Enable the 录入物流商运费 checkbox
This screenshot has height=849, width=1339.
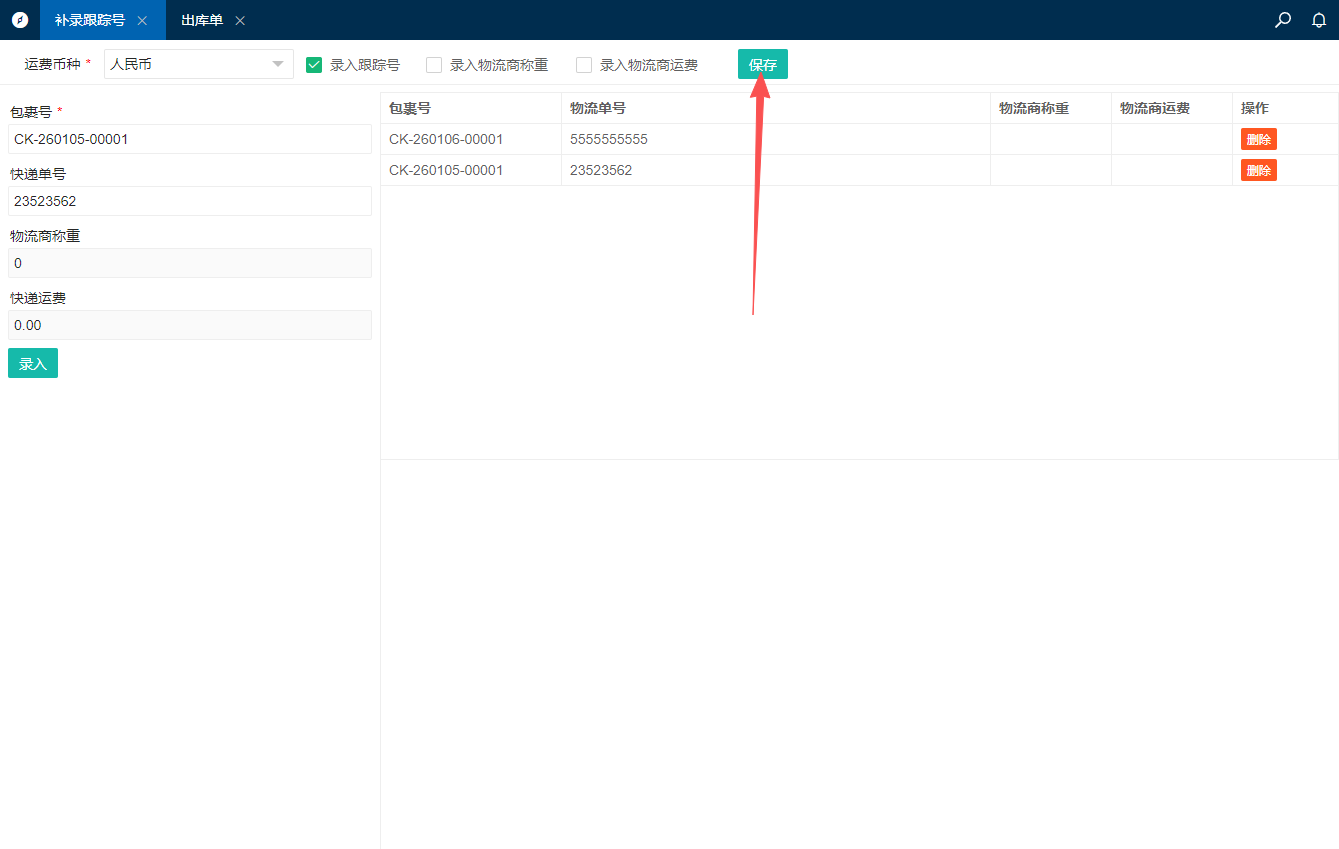tap(584, 65)
